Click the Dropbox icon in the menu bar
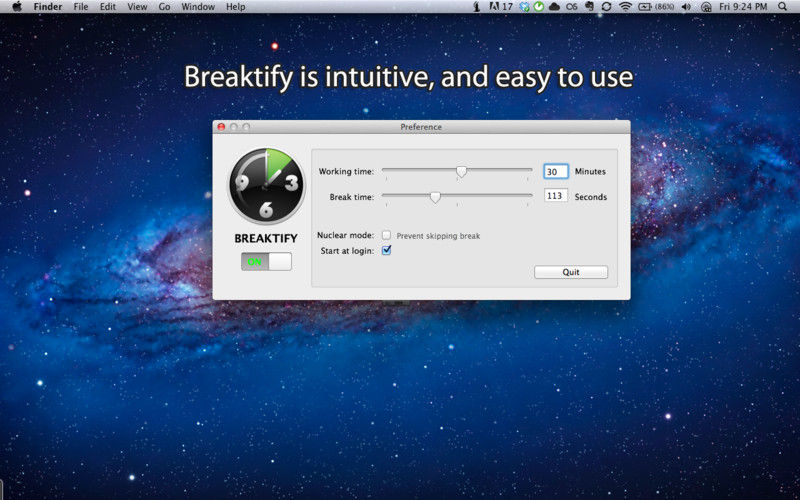This screenshot has height=500, width=800. (524, 7)
